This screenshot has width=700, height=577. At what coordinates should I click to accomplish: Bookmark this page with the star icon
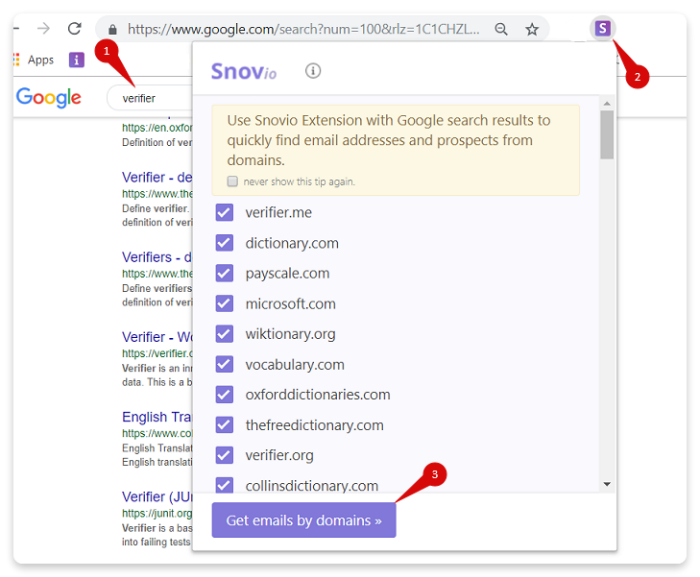point(532,29)
